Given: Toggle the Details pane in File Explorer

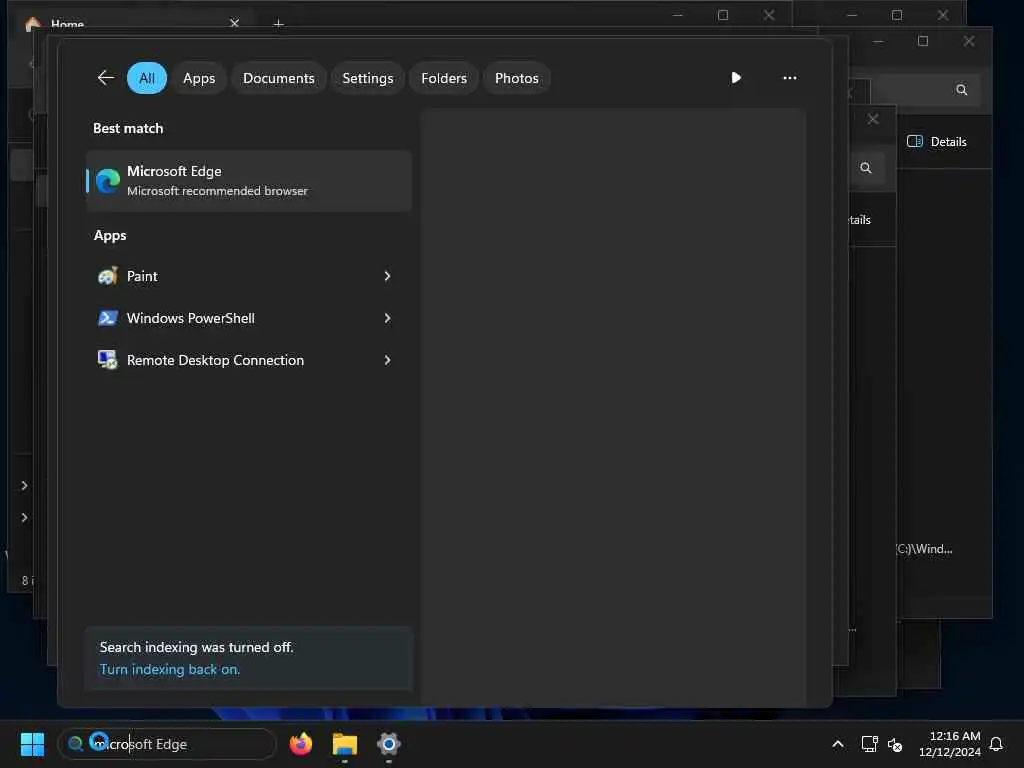Looking at the screenshot, I should pos(937,142).
